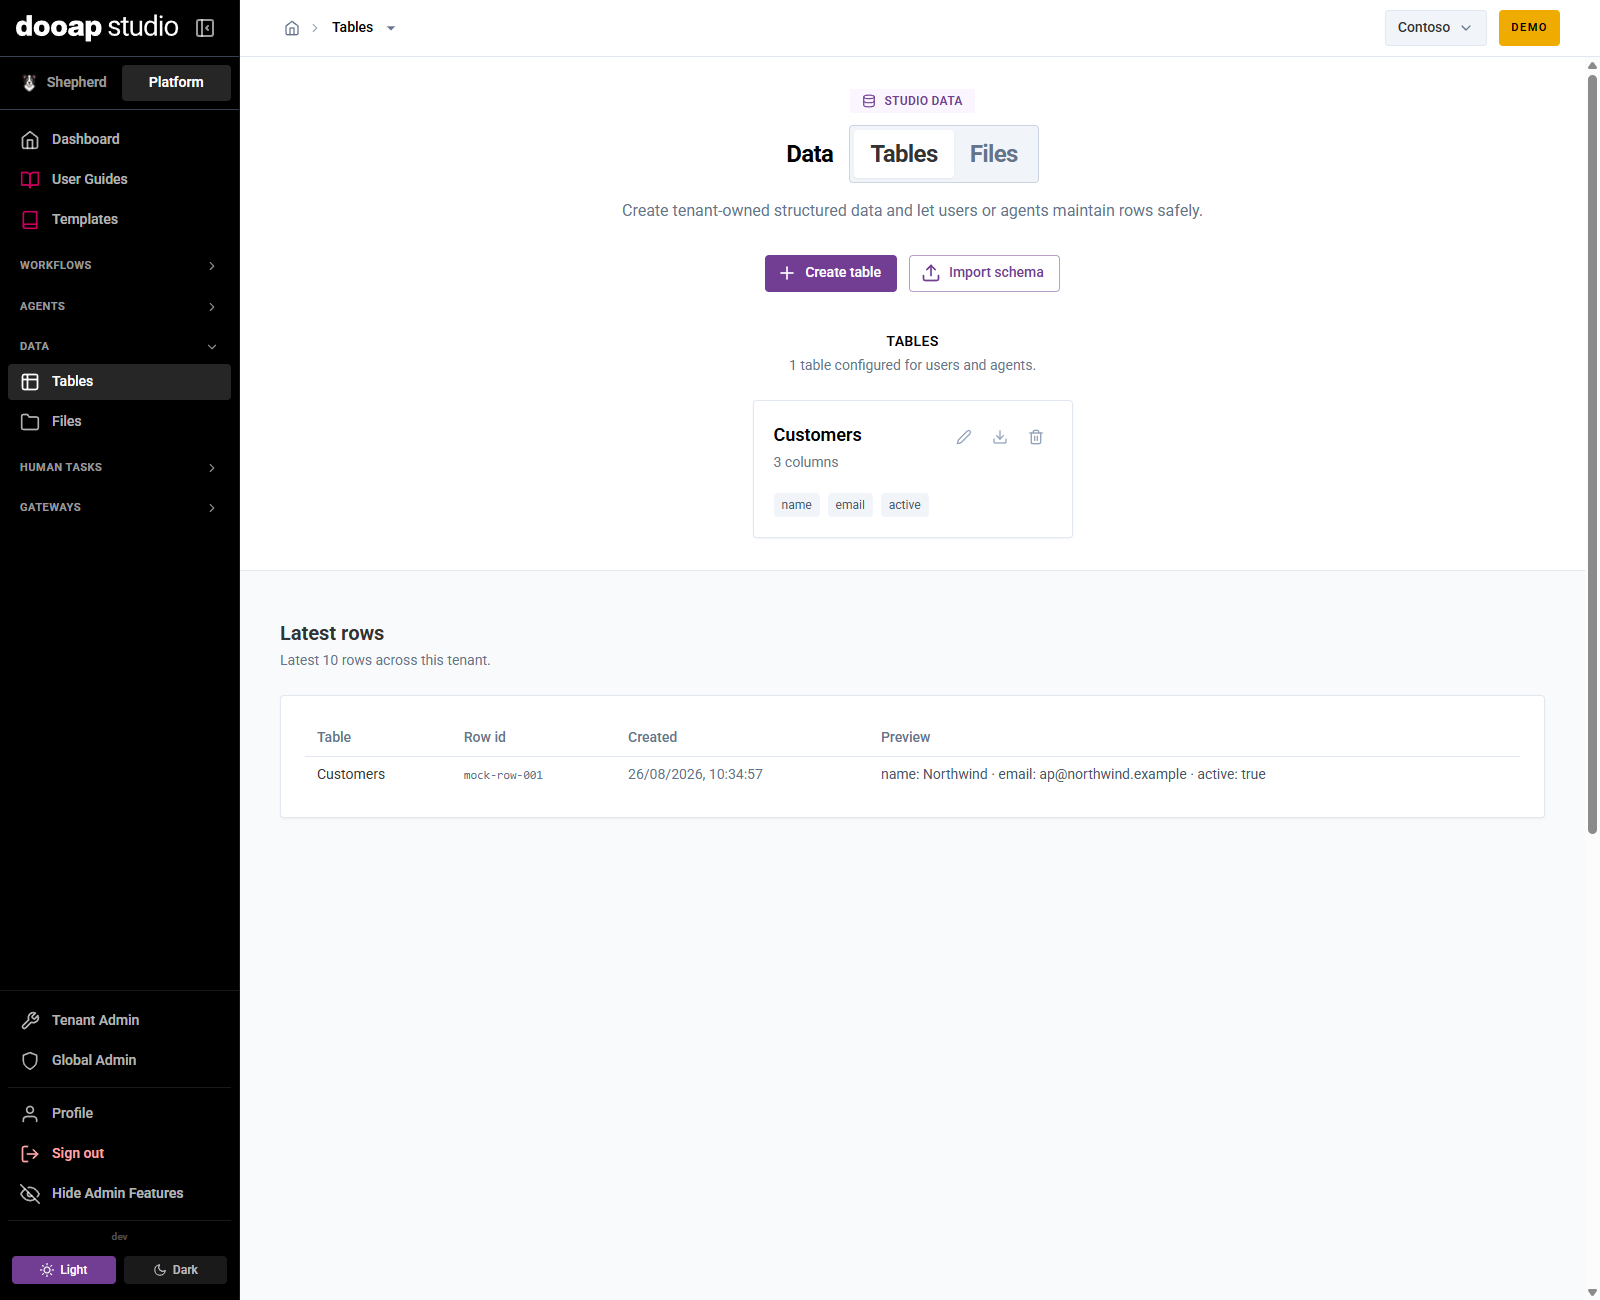
Task: Expand the Gateways section
Action: pos(119,507)
